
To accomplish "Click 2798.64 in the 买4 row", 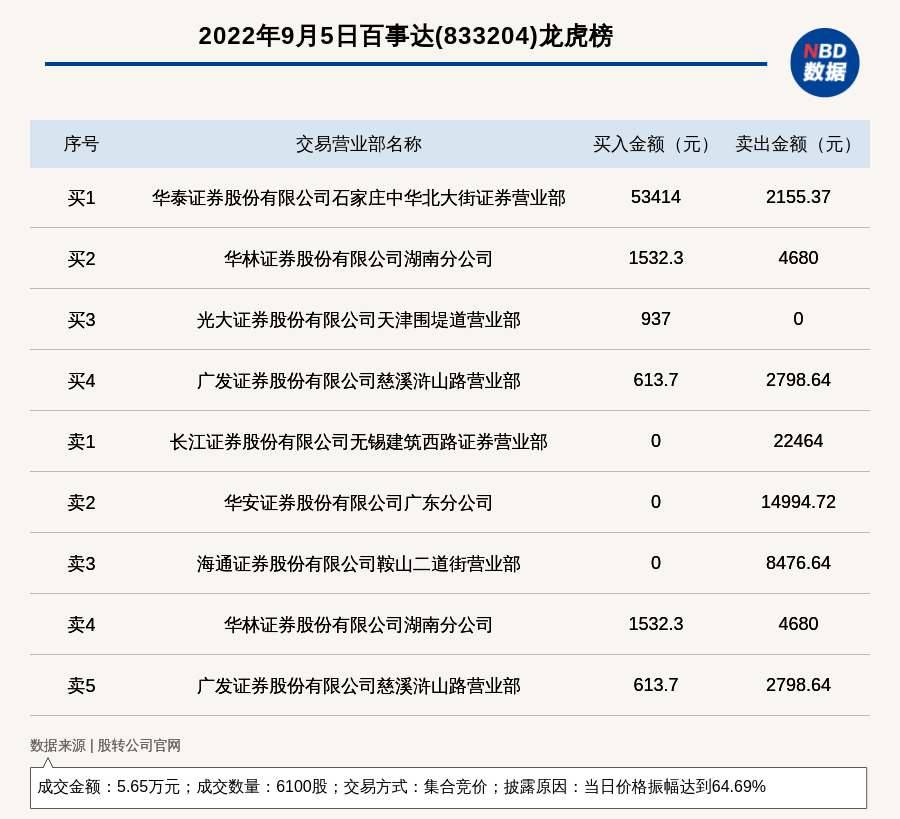I will [x=798, y=380].
